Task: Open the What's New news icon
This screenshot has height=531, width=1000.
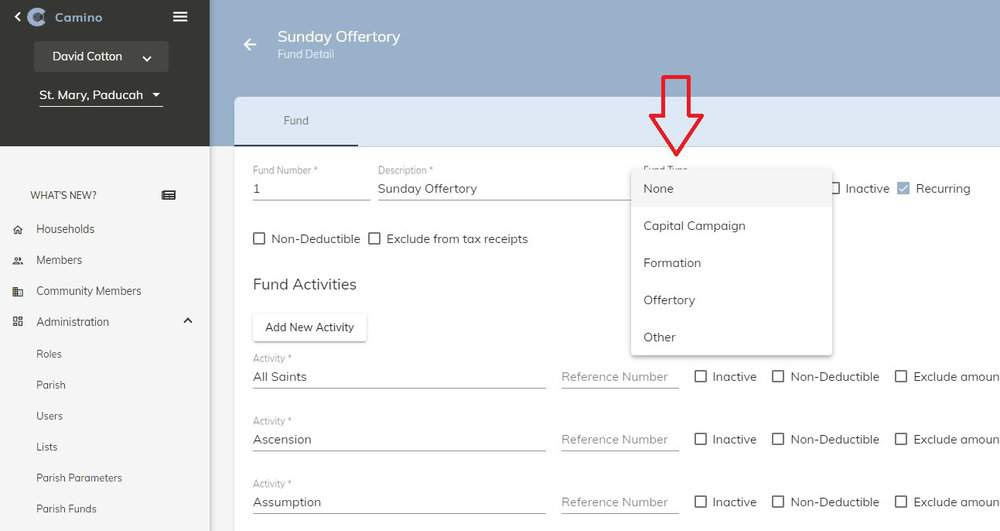Action: click(169, 195)
